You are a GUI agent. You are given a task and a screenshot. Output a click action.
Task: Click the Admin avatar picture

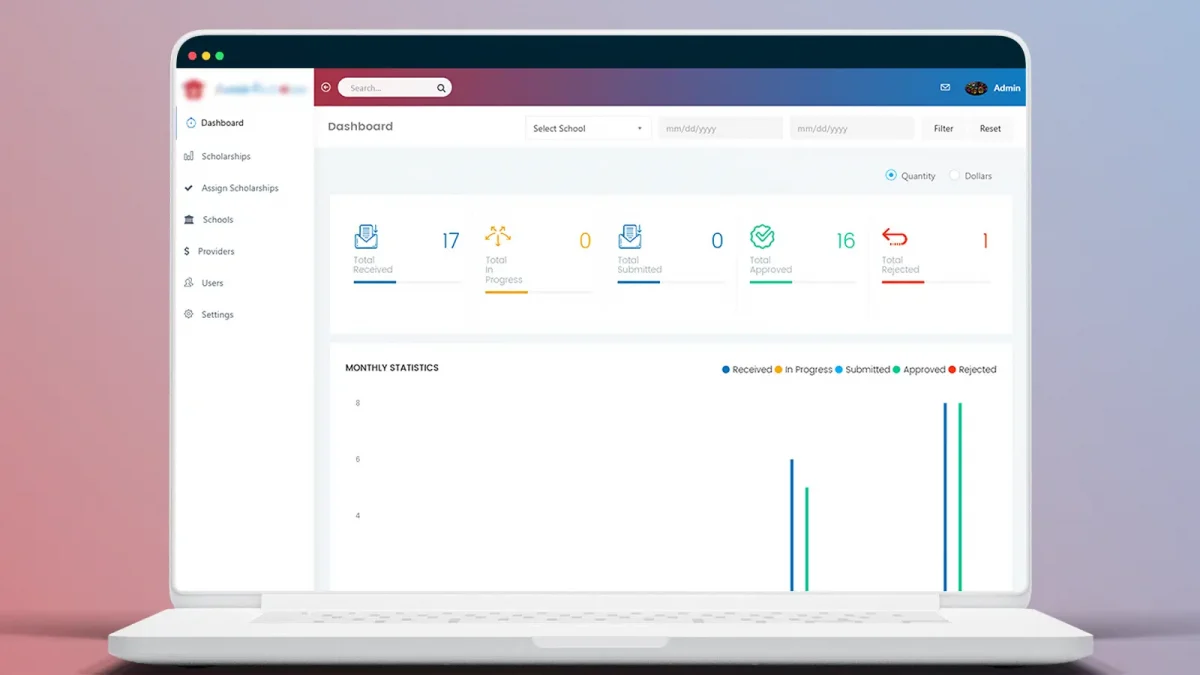(x=976, y=88)
